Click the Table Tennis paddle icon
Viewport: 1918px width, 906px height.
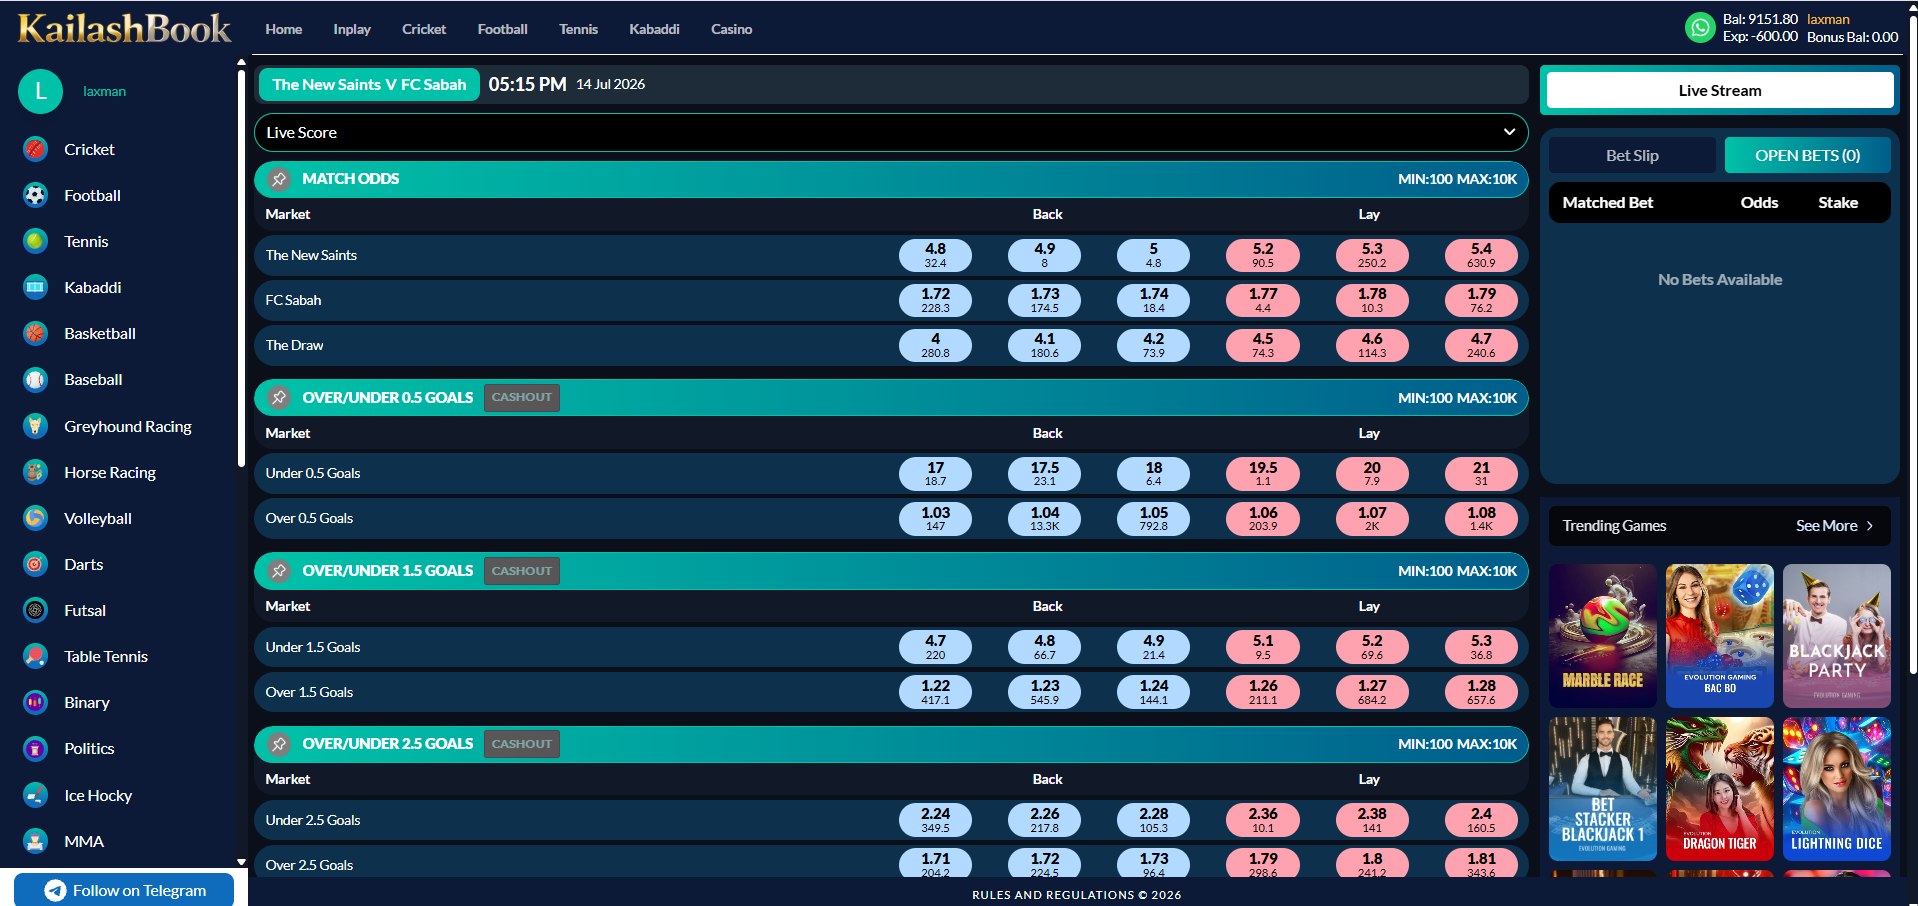pyautogui.click(x=35, y=656)
